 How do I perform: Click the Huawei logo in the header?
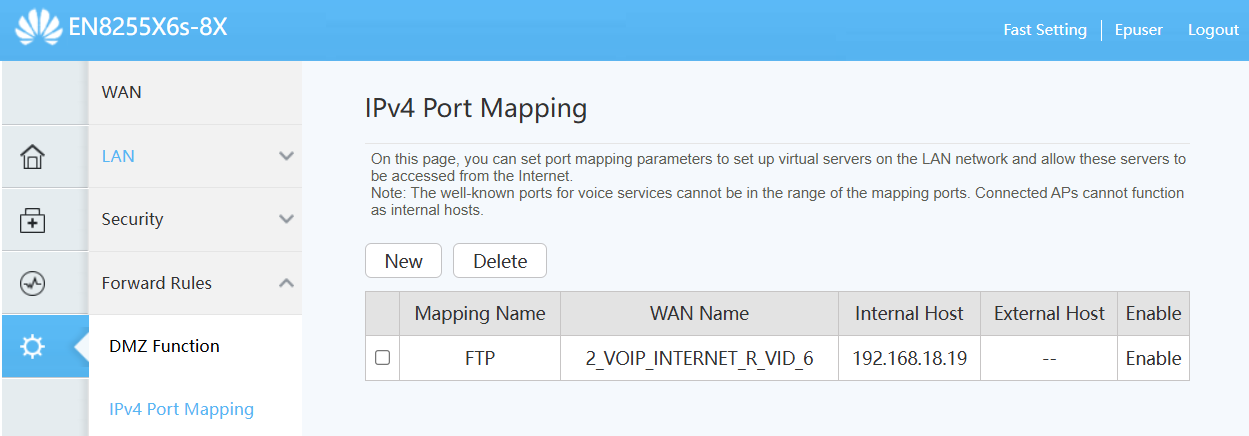(38, 28)
